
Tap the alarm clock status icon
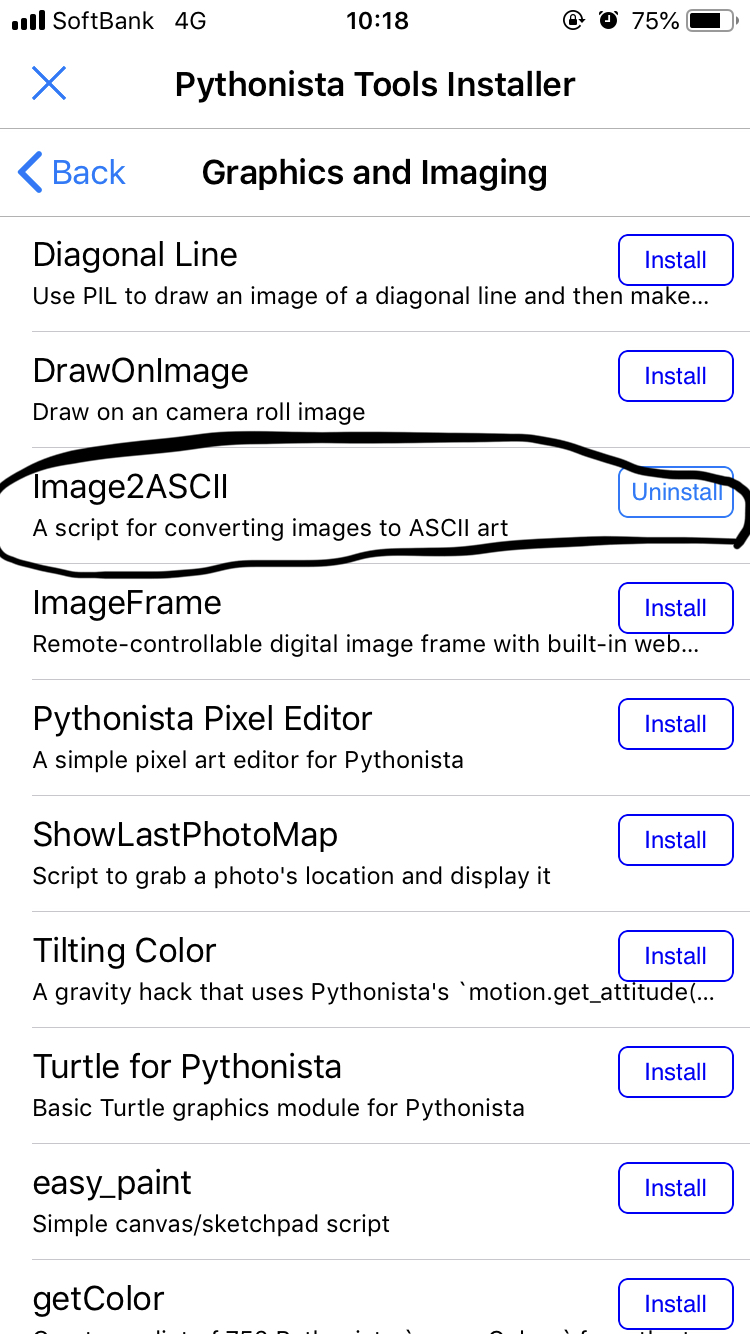(x=609, y=20)
